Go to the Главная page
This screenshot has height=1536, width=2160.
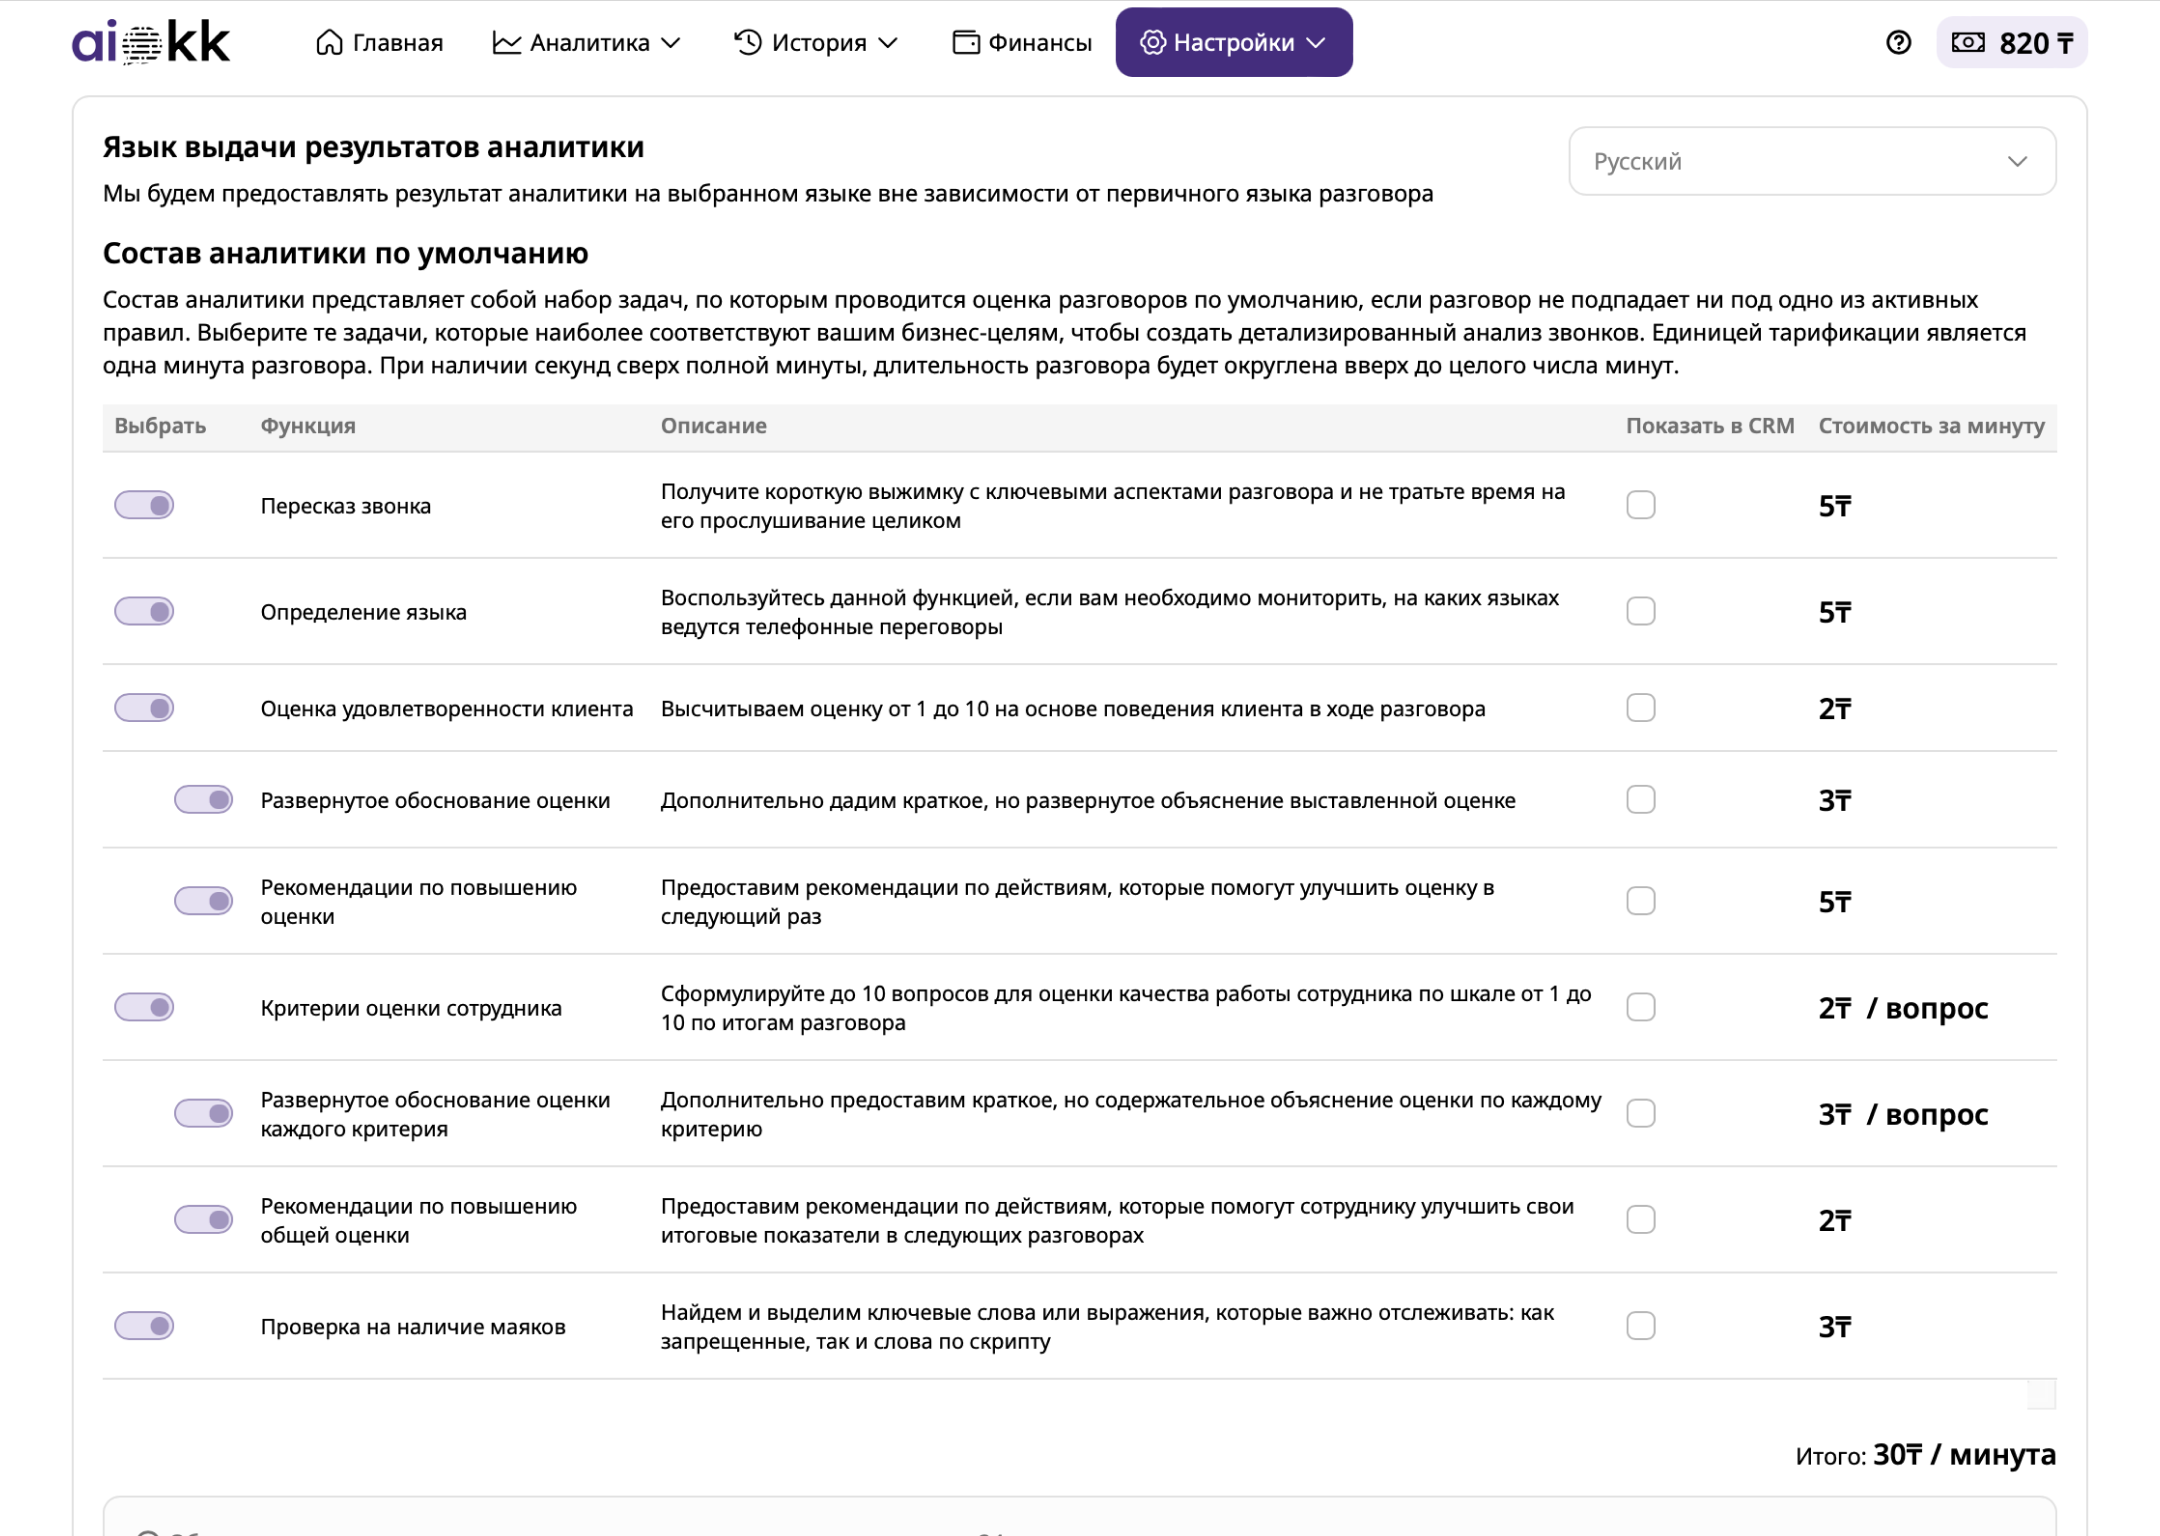[397, 42]
